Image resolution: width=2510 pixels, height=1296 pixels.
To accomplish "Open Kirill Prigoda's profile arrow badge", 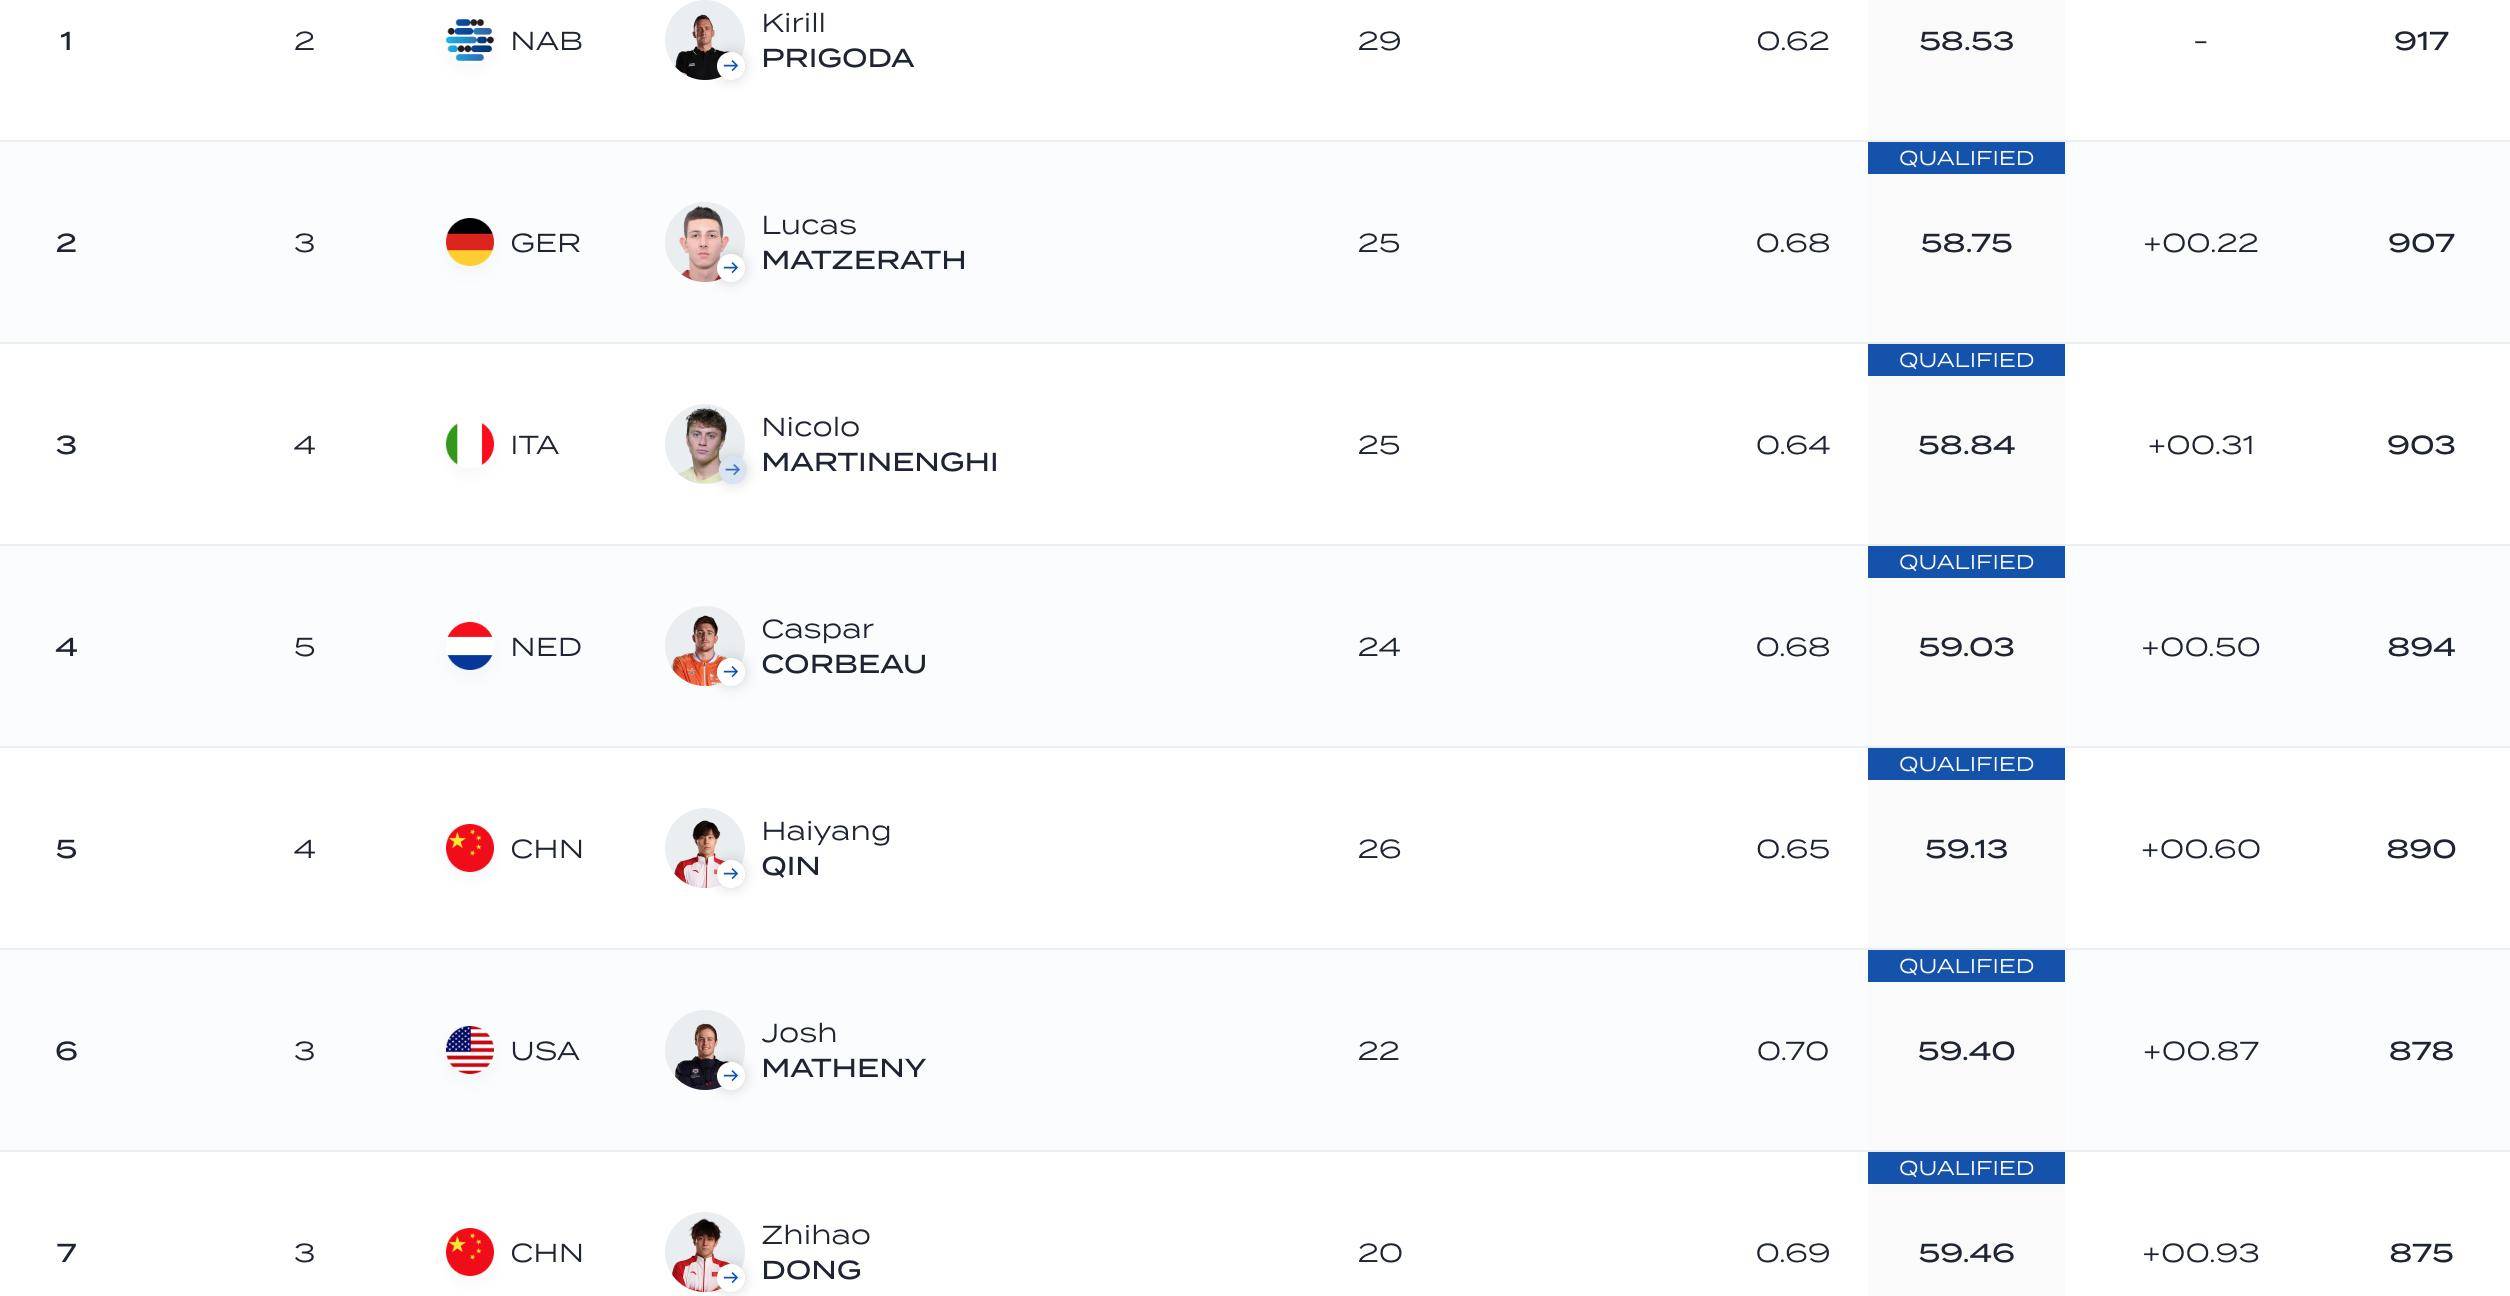I will (731, 66).
